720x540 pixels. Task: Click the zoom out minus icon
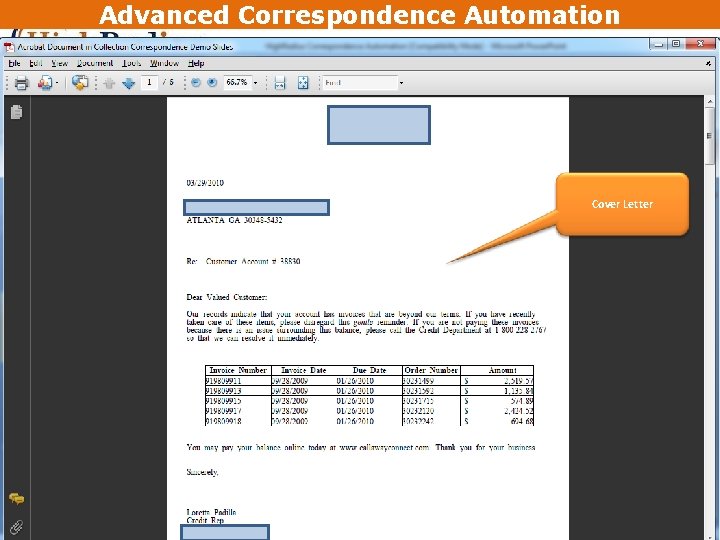coord(196,83)
